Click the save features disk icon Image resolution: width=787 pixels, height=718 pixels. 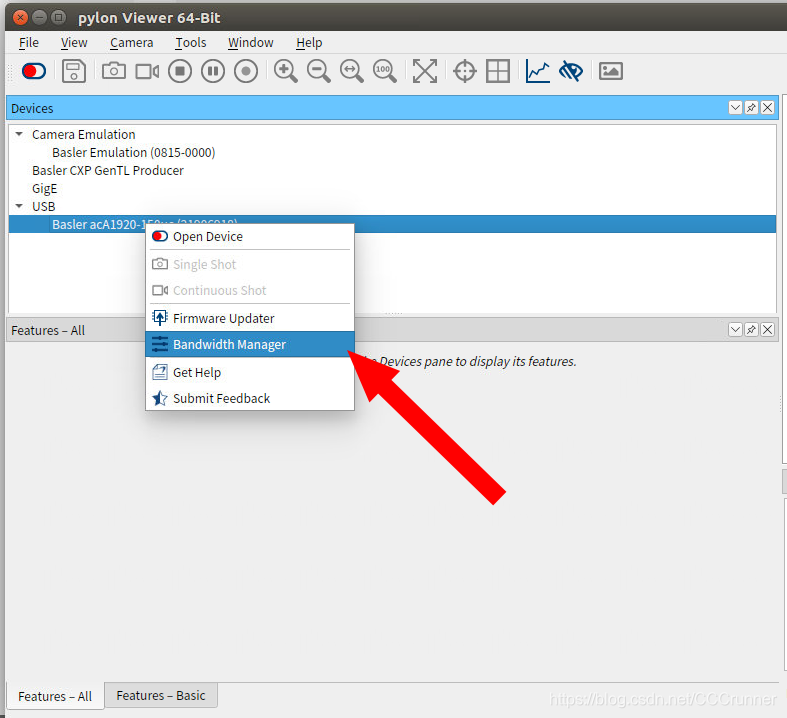[74, 71]
